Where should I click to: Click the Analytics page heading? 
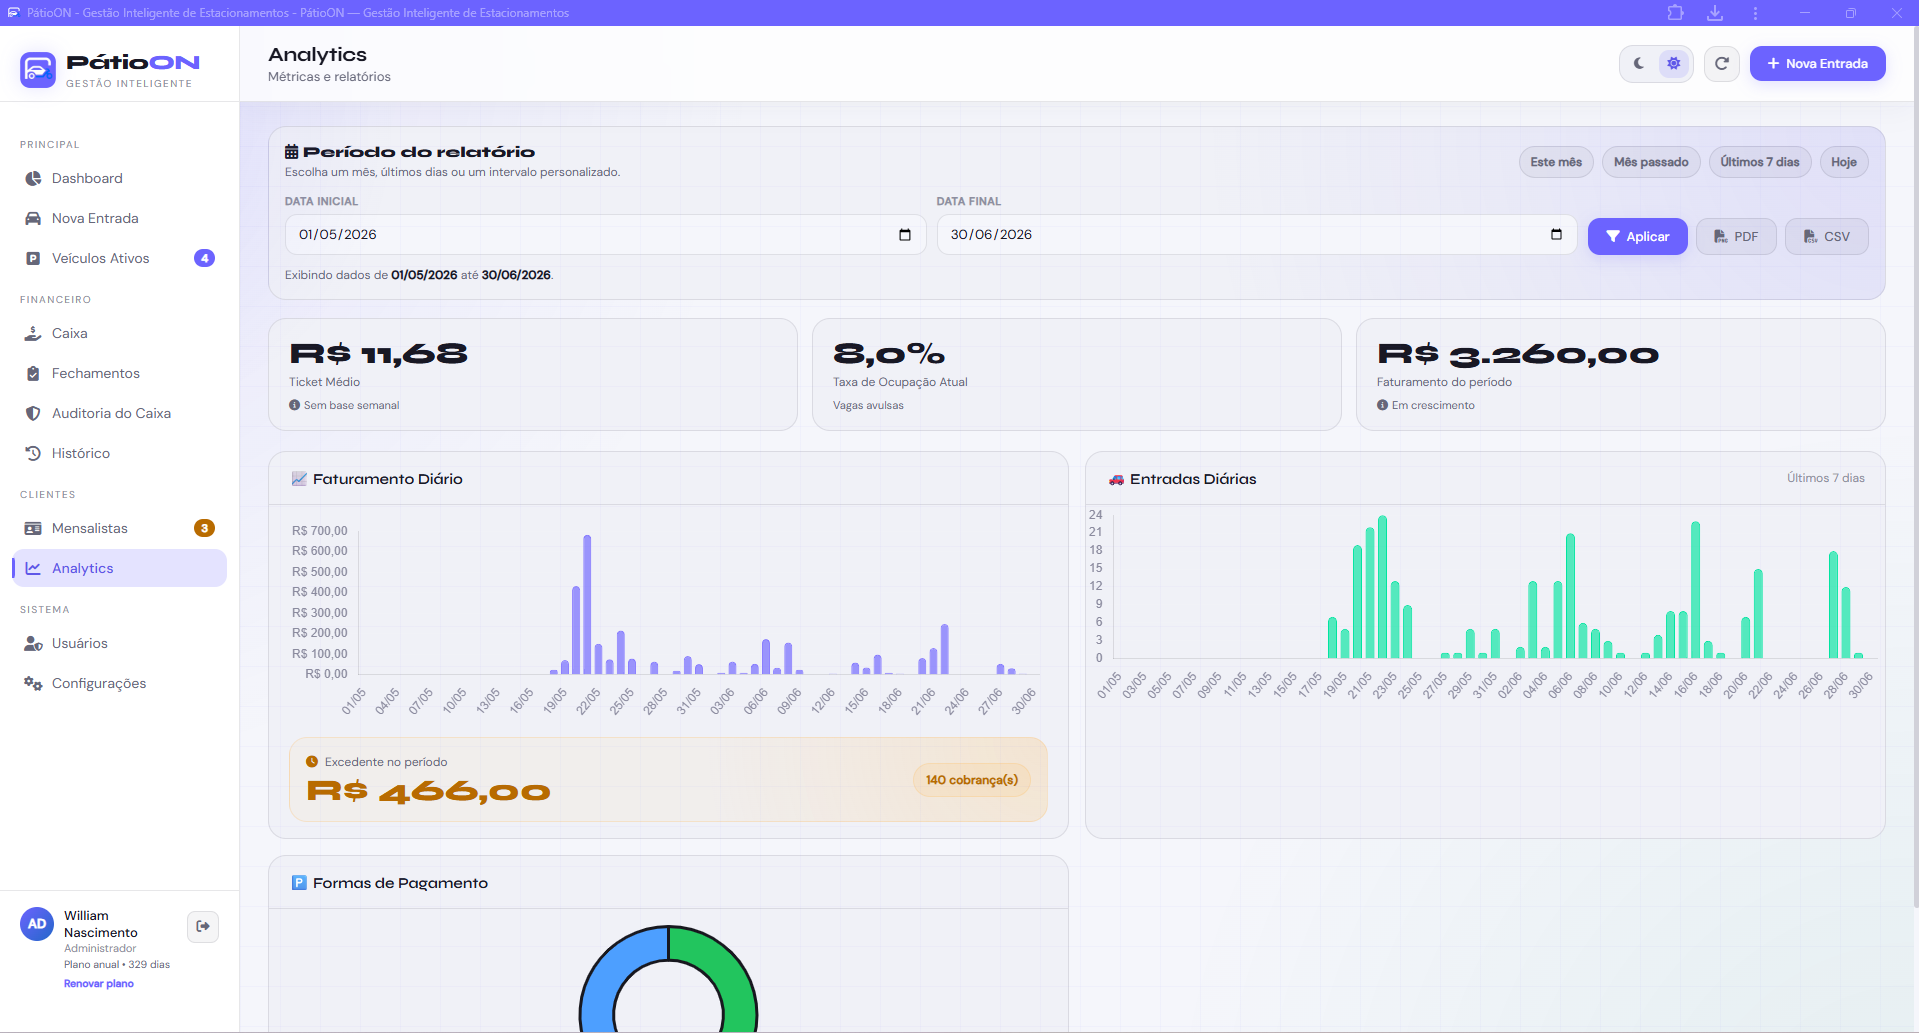[317, 54]
